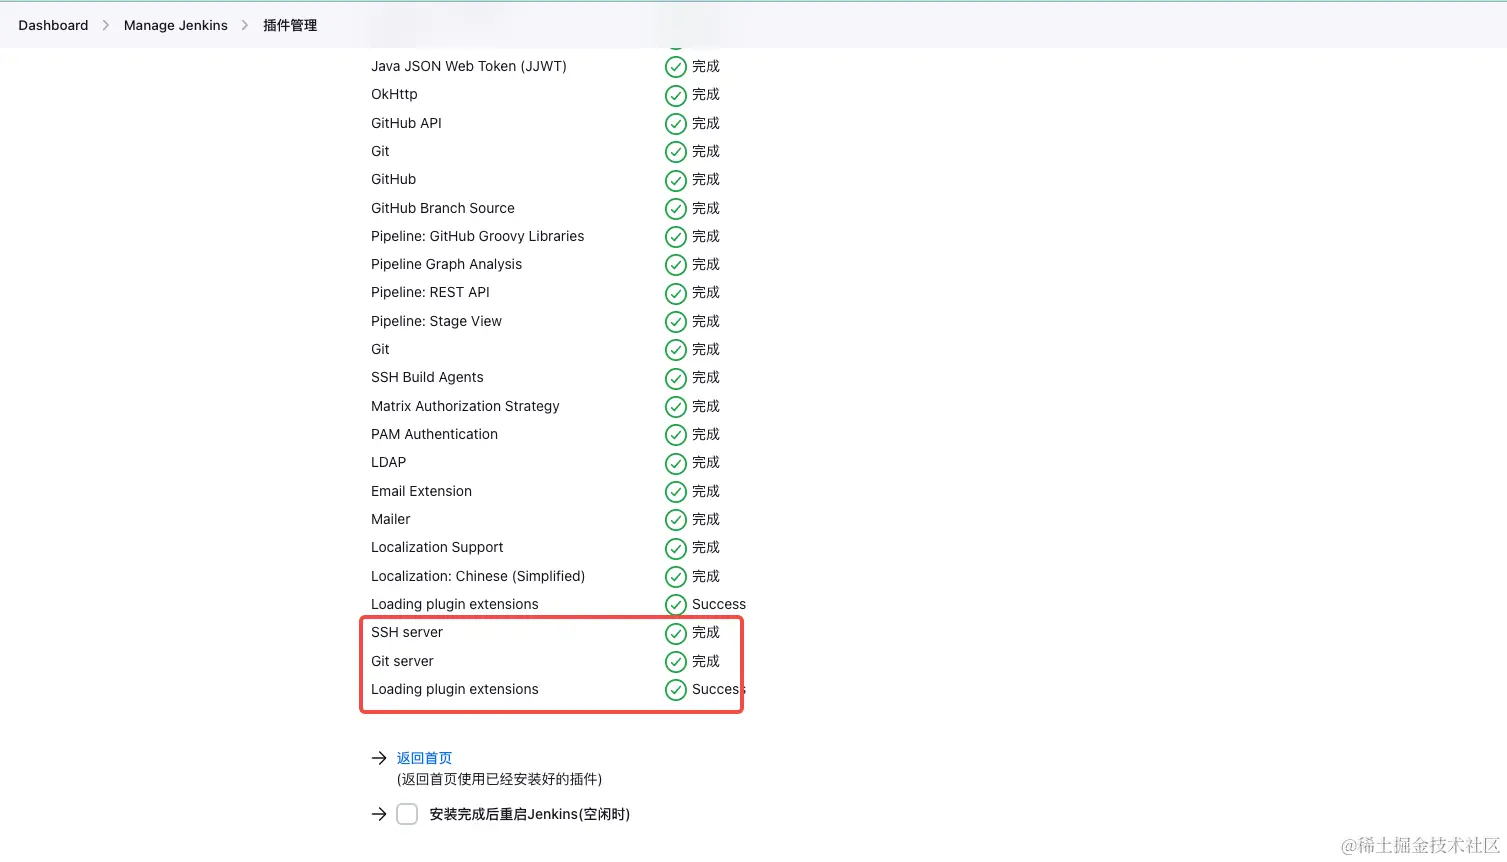Viewport: 1507px width, 862px height.
Task: Click success check icon for OkHttp
Action: tap(676, 95)
